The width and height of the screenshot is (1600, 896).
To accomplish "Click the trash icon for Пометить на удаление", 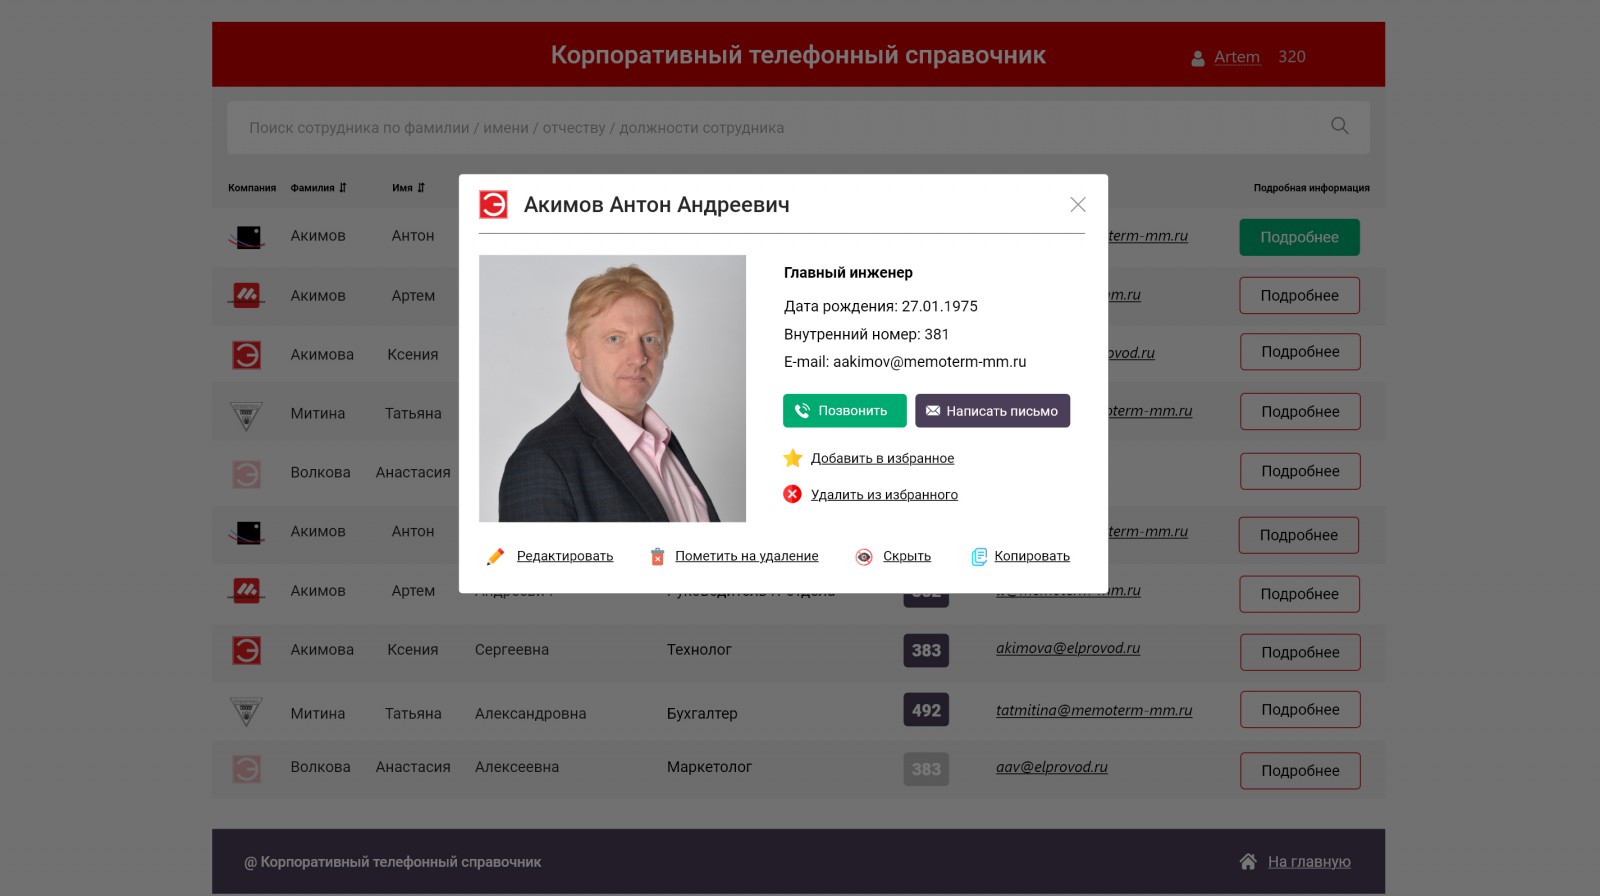I will click(x=657, y=557).
